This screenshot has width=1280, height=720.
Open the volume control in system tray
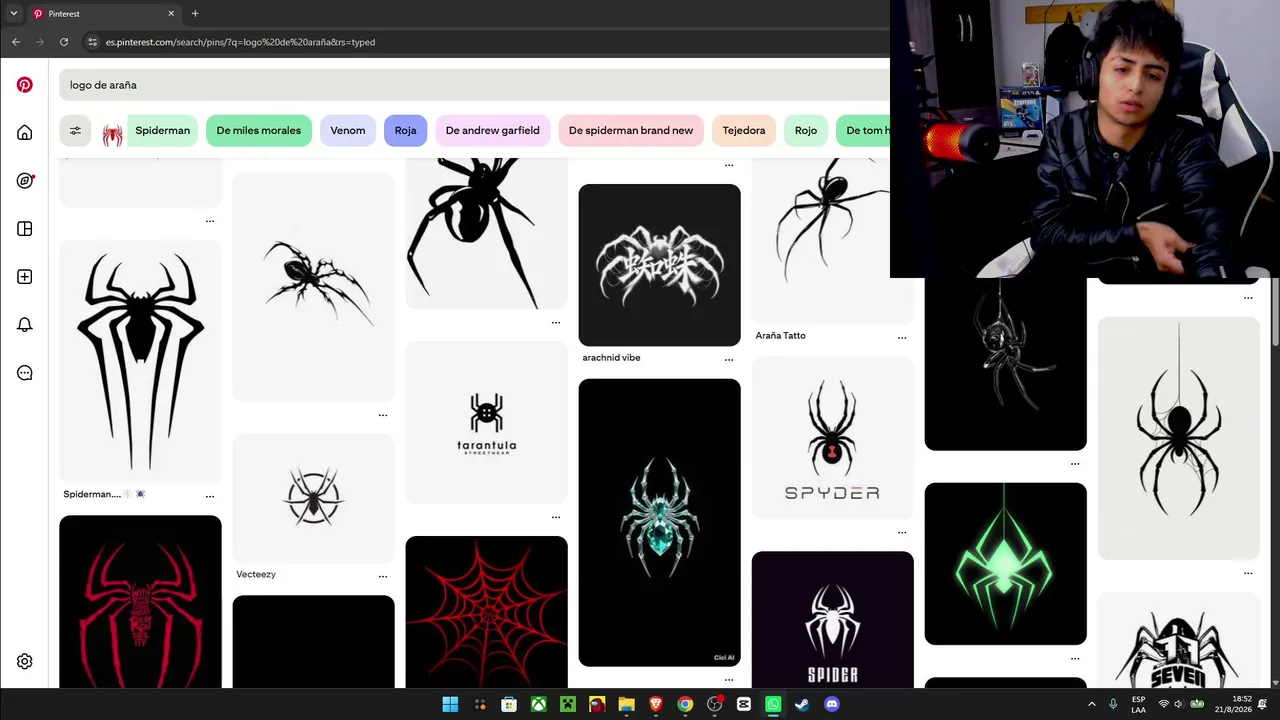pyautogui.click(x=1179, y=704)
